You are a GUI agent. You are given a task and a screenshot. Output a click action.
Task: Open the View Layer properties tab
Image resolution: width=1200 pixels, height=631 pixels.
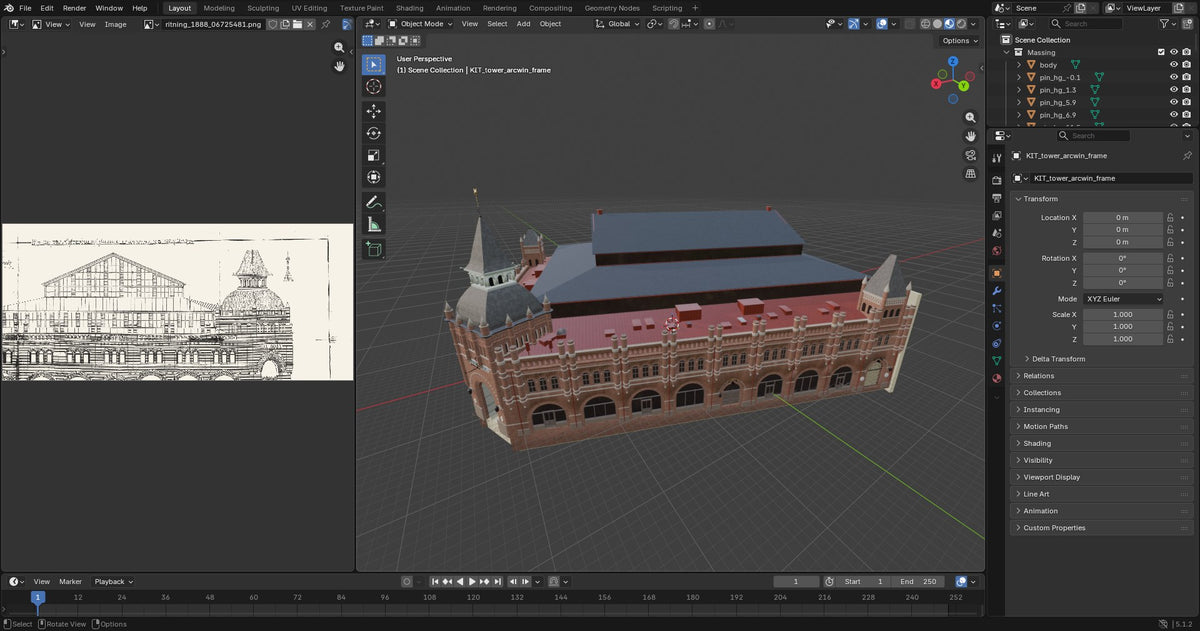pos(996,215)
